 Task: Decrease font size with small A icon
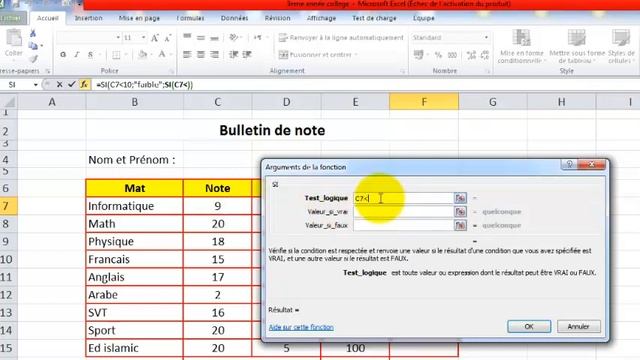[168, 38]
